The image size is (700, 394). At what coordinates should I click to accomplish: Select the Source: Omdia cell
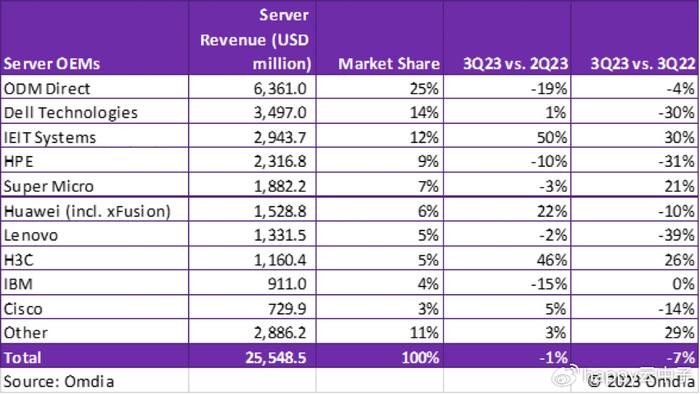pyautogui.click(x=95, y=381)
